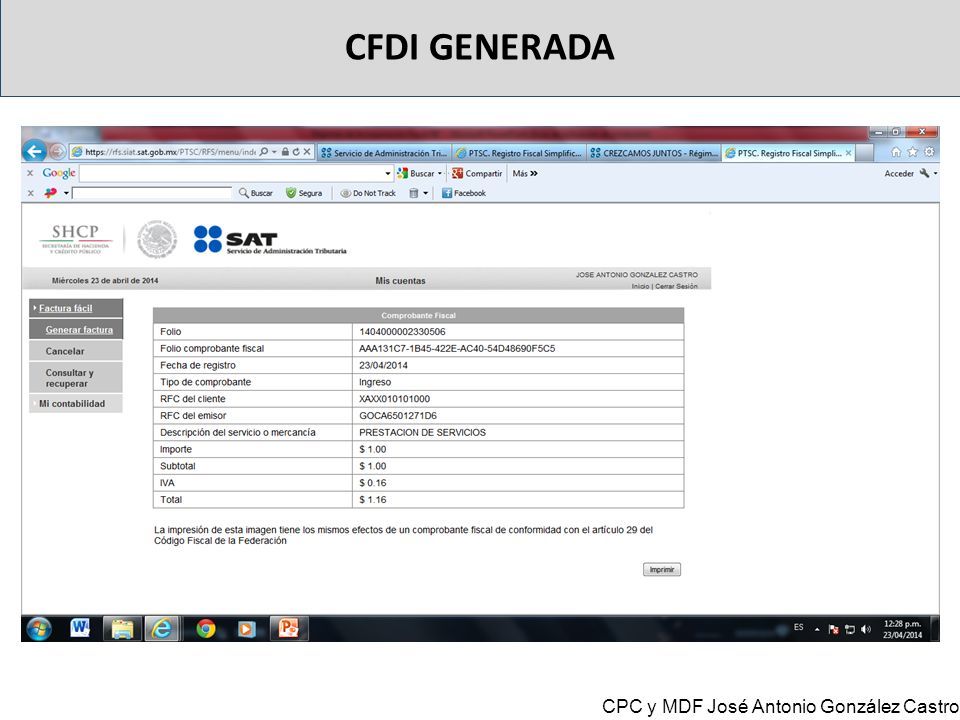Click the Segura shield button
Image resolution: width=960 pixels, height=720 pixels.
coord(304,193)
